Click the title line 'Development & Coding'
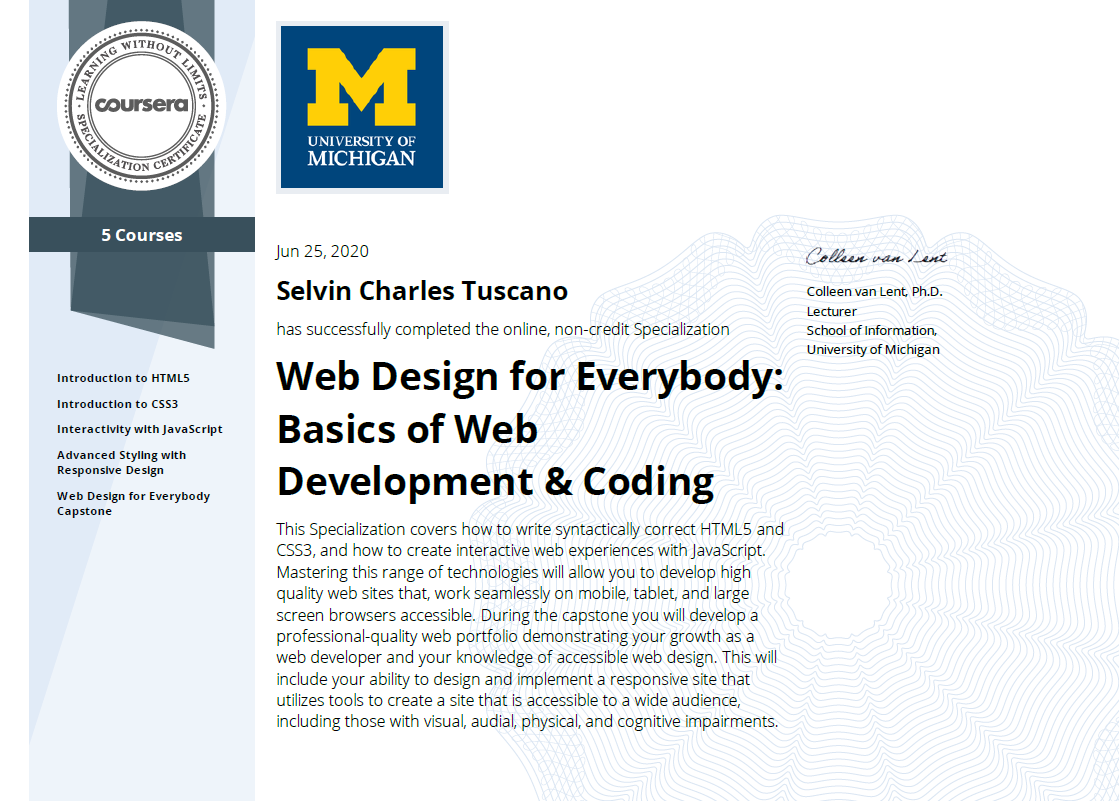 coord(495,482)
